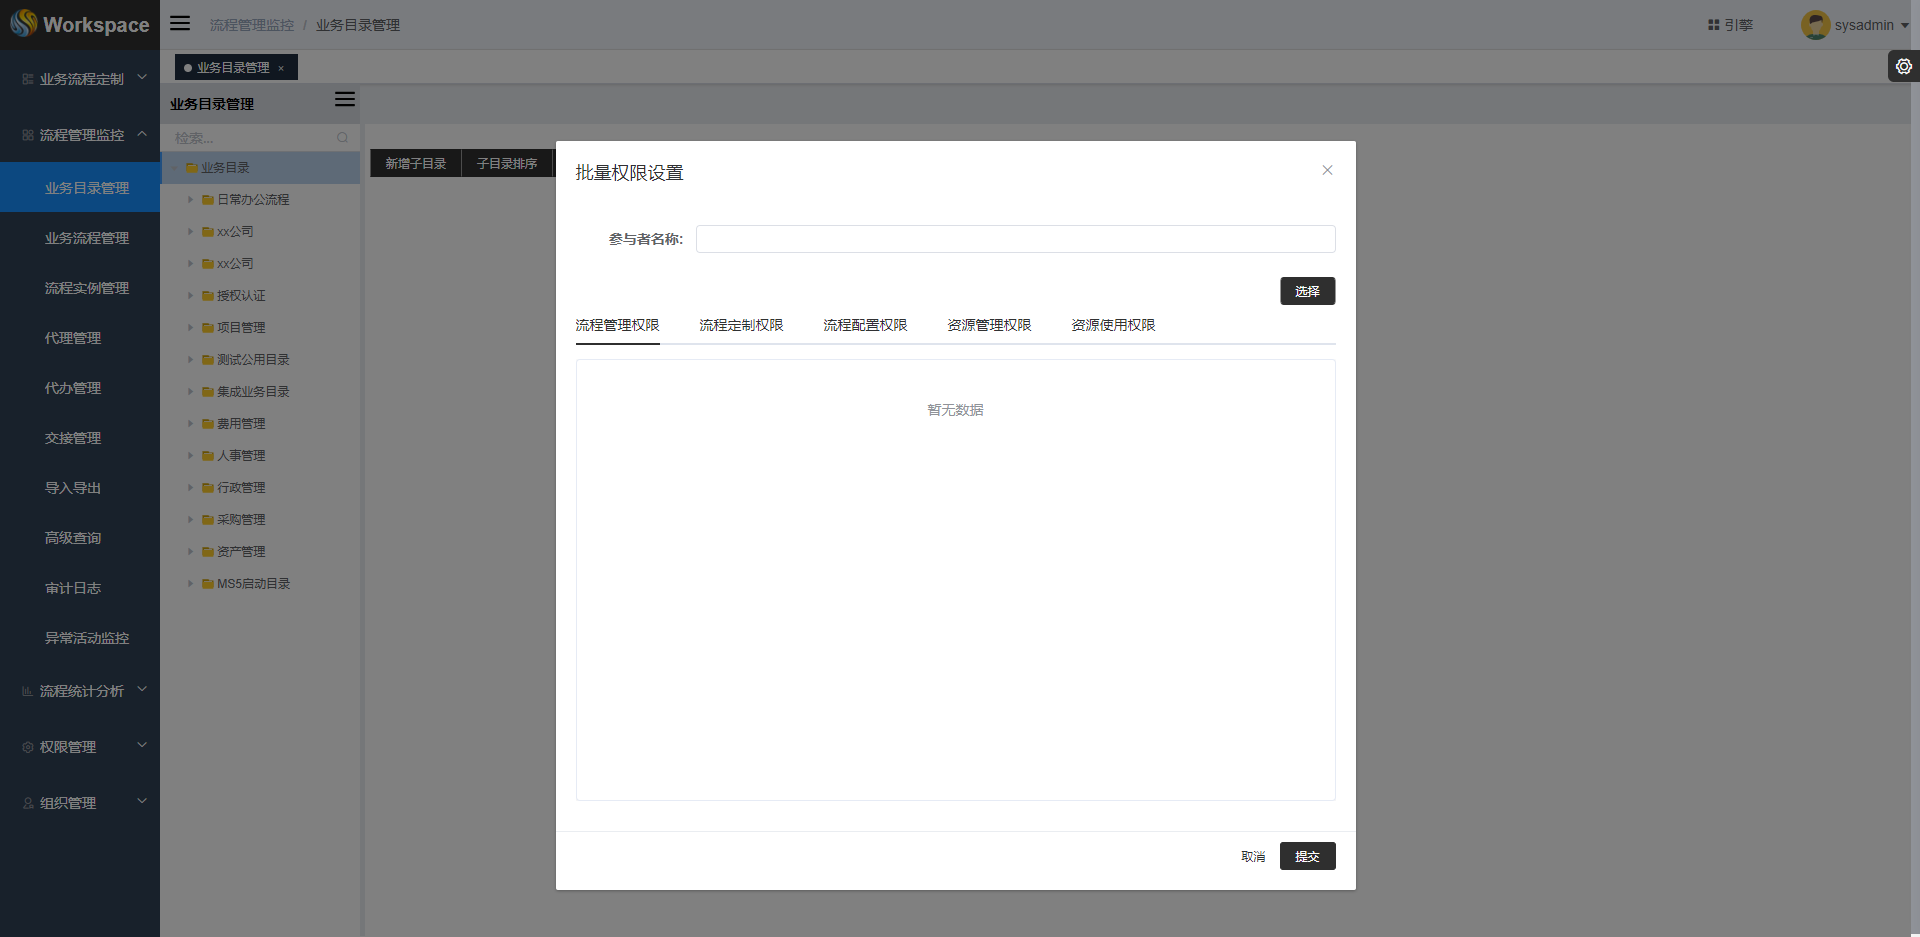Viewport: 1920px width, 937px height.
Task: Click the search magnifier icon in tree panel
Action: [343, 137]
